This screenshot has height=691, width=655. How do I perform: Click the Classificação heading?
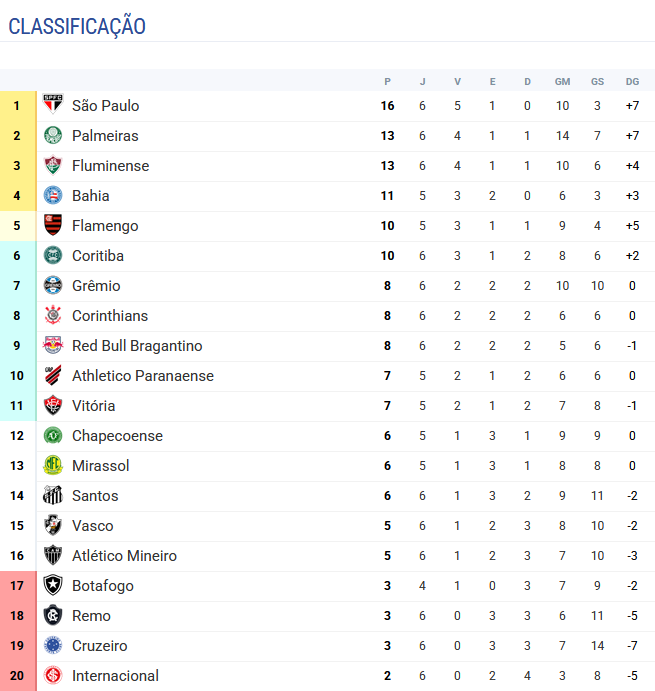click(x=77, y=27)
